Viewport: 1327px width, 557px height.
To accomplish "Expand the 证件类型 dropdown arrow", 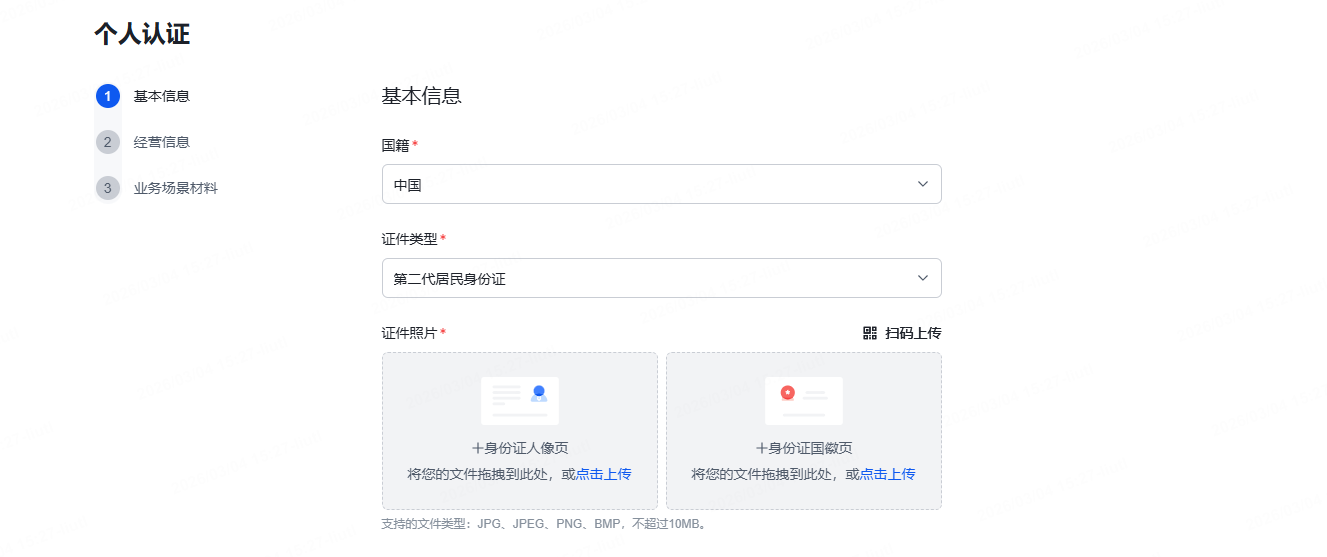I will (x=922, y=278).
